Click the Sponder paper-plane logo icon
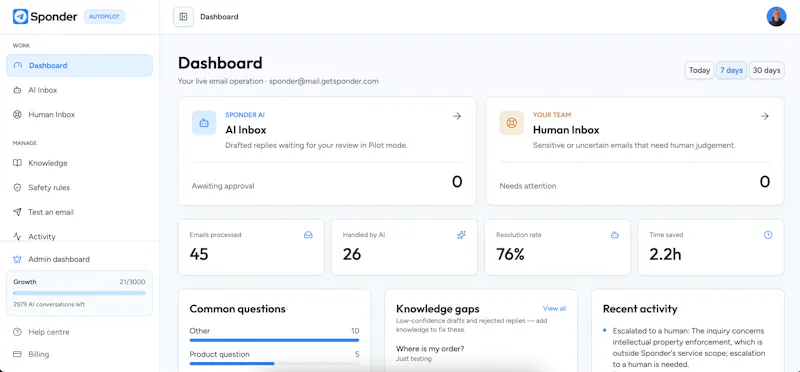Viewport: 800px width, 372px height. pos(20,17)
